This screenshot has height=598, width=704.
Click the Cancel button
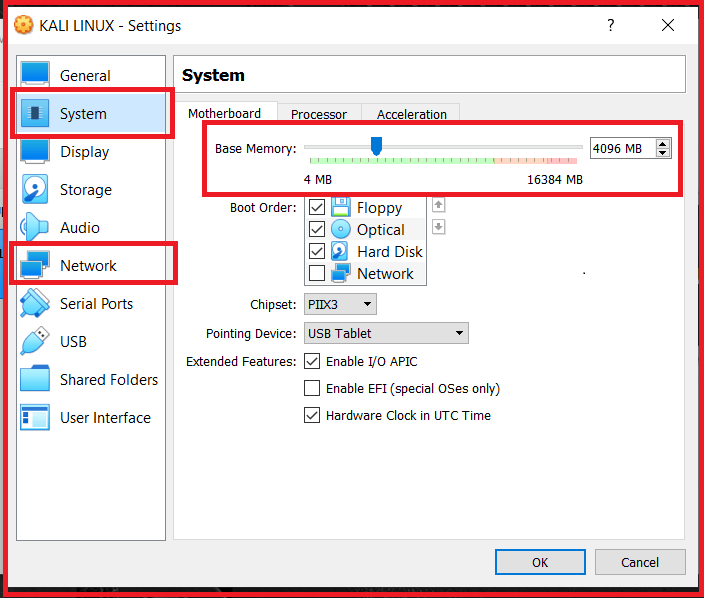tap(640, 562)
